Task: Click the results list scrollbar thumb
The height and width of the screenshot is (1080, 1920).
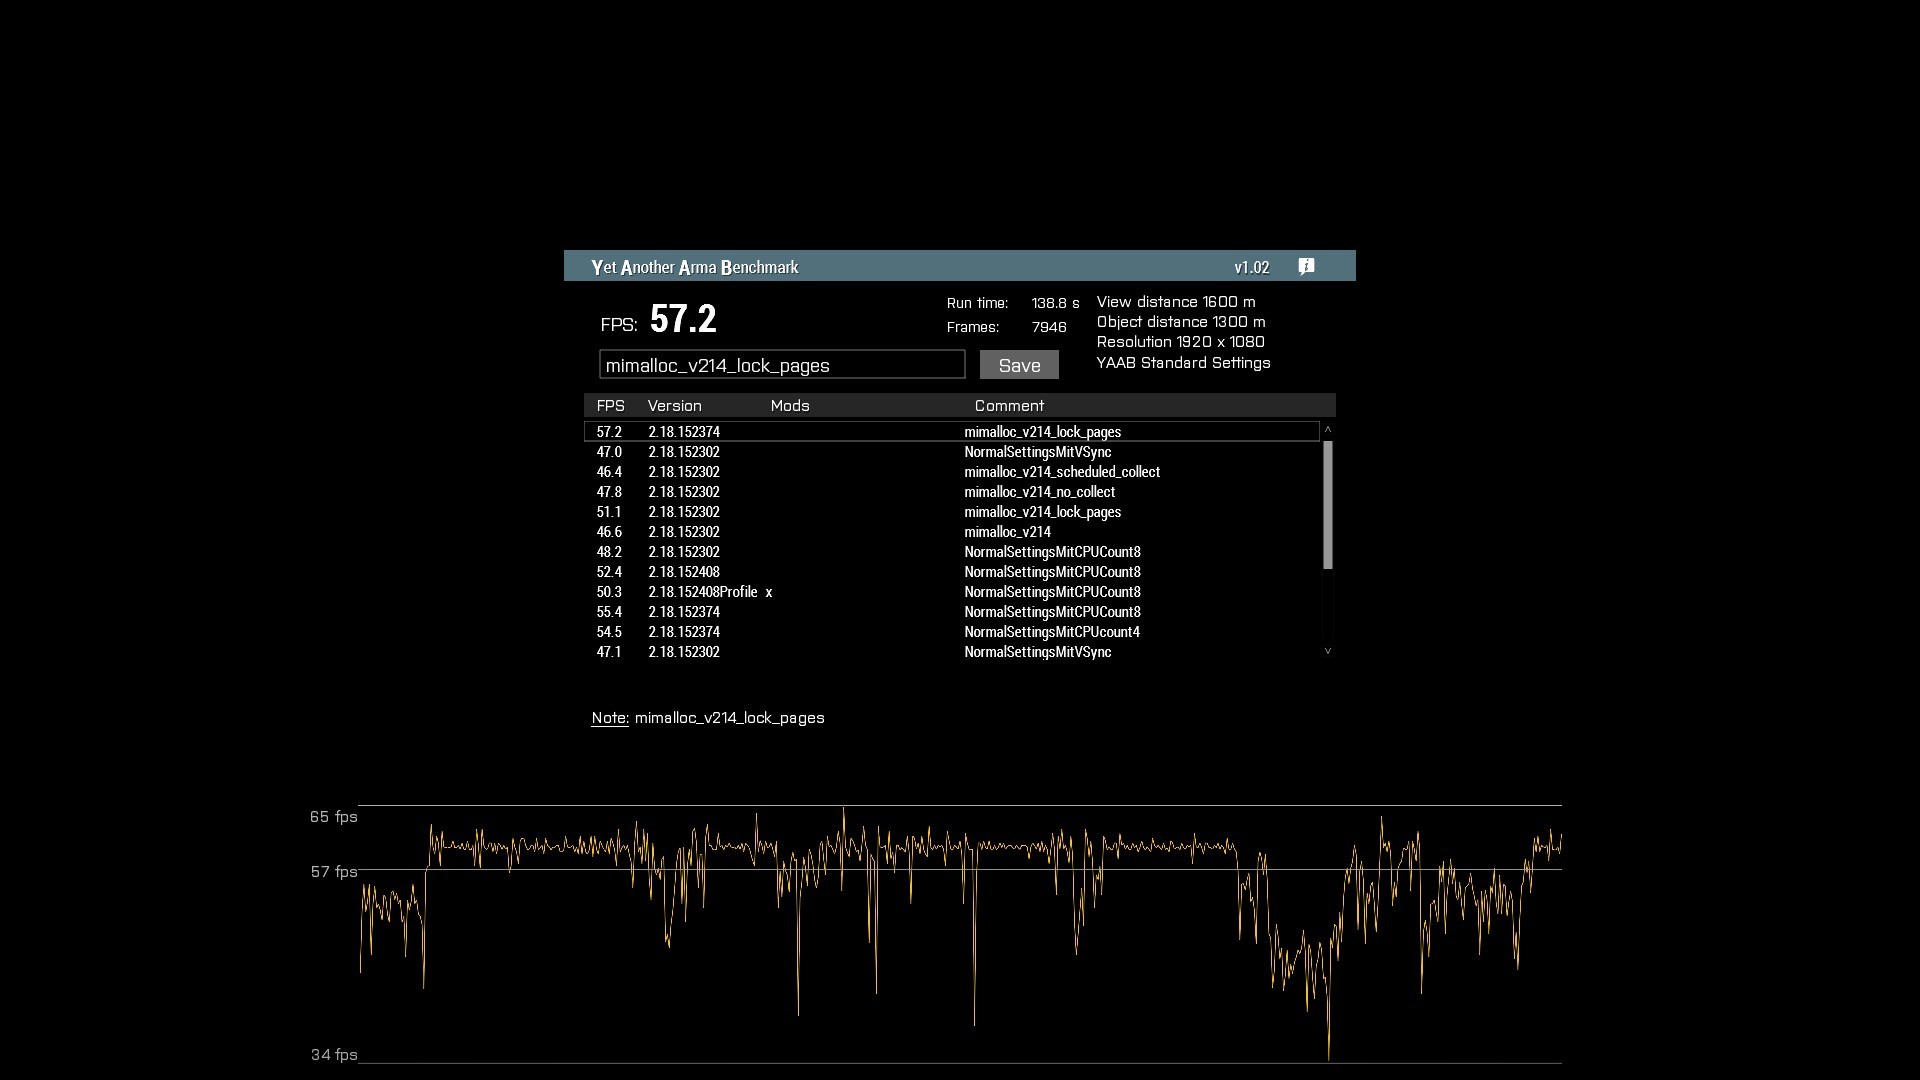Action: (1328, 505)
